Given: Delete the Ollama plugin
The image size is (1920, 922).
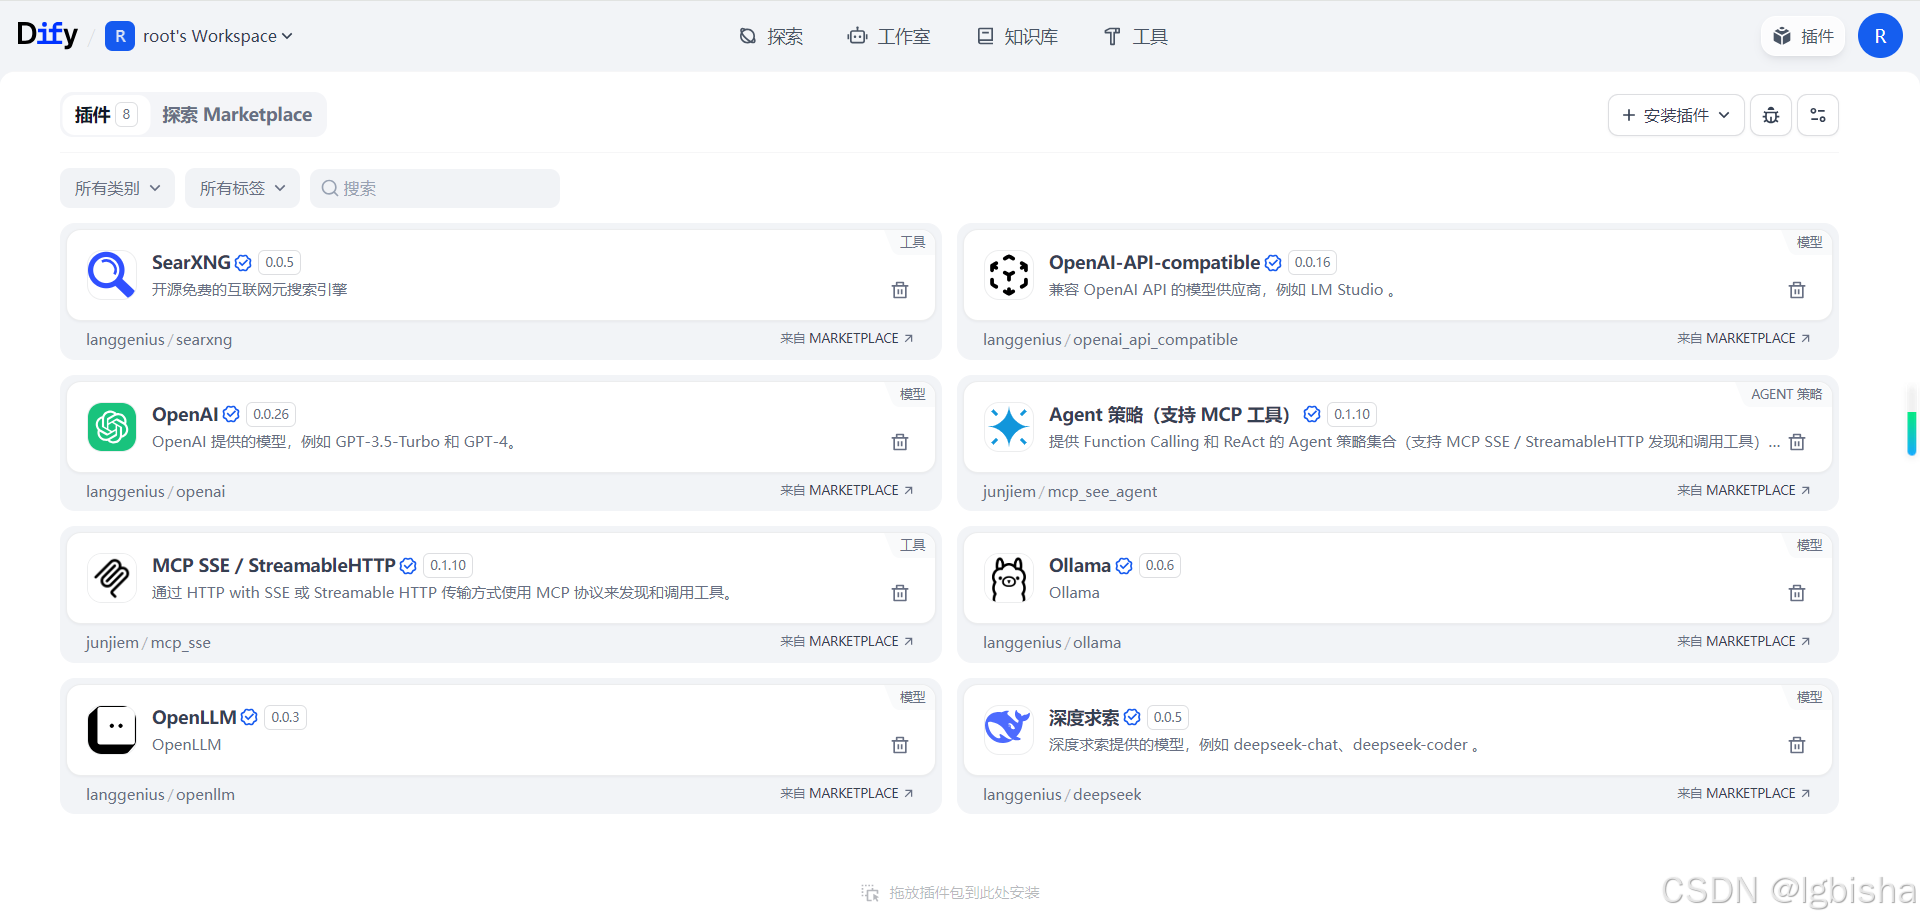Looking at the screenshot, I should [1797, 593].
